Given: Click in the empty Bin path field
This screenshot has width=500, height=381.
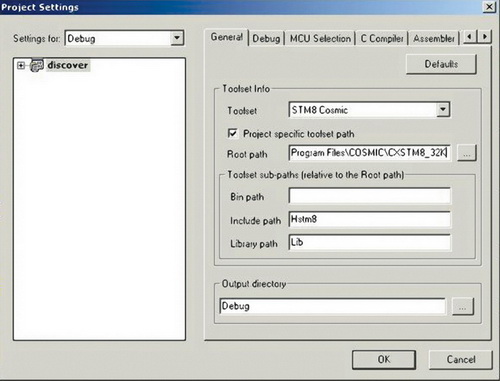Looking at the screenshot, I should [x=369, y=196].
